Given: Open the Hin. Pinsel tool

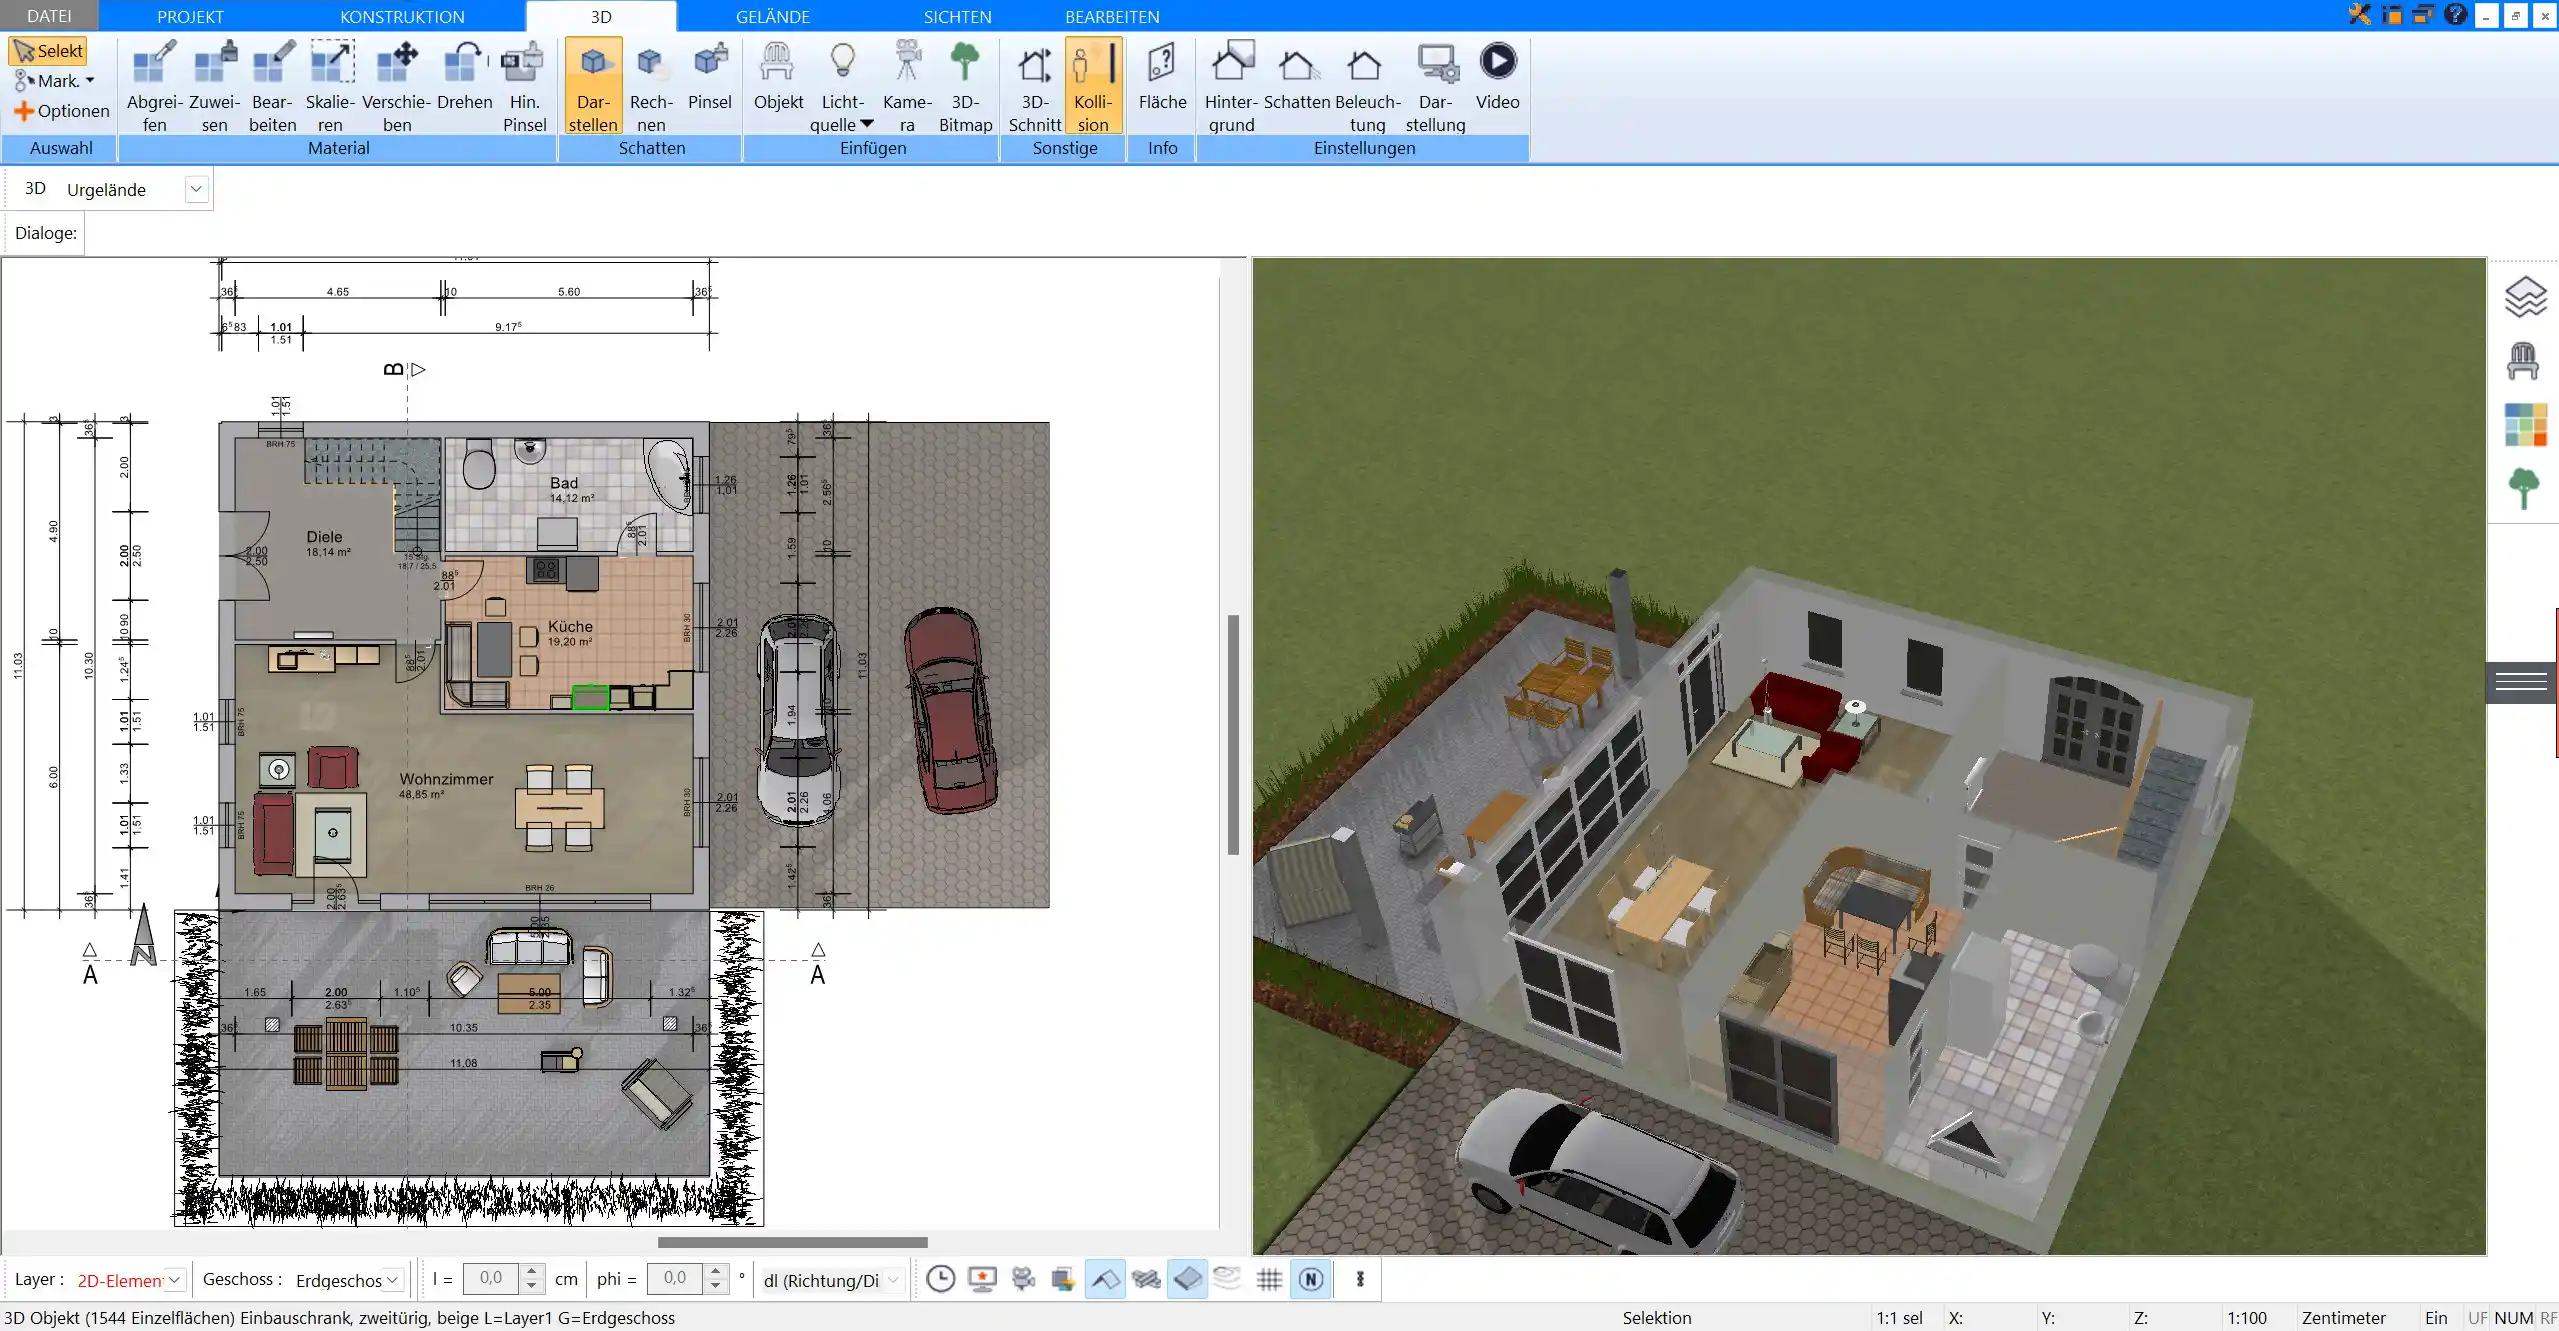Looking at the screenshot, I should [524, 87].
